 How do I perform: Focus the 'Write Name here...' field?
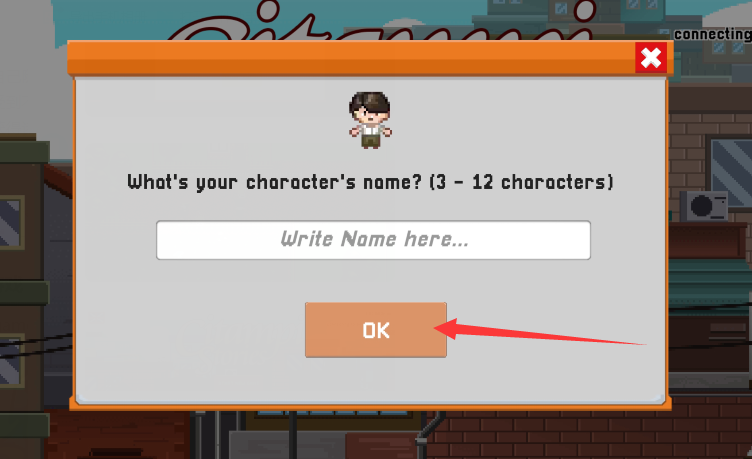point(373,240)
